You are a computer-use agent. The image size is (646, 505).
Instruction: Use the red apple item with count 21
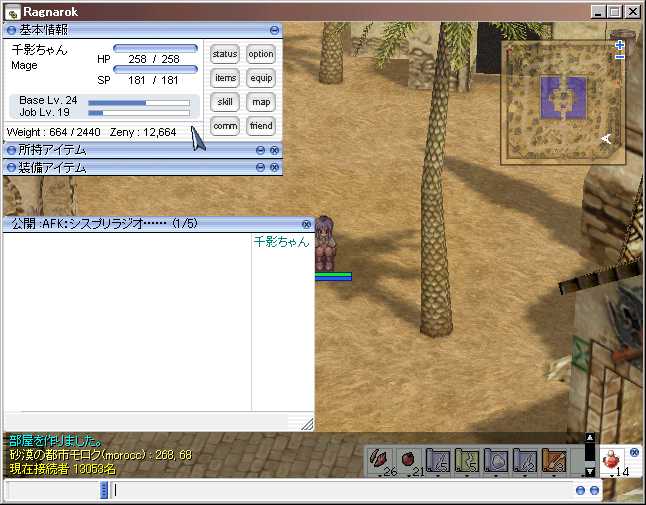(x=410, y=462)
